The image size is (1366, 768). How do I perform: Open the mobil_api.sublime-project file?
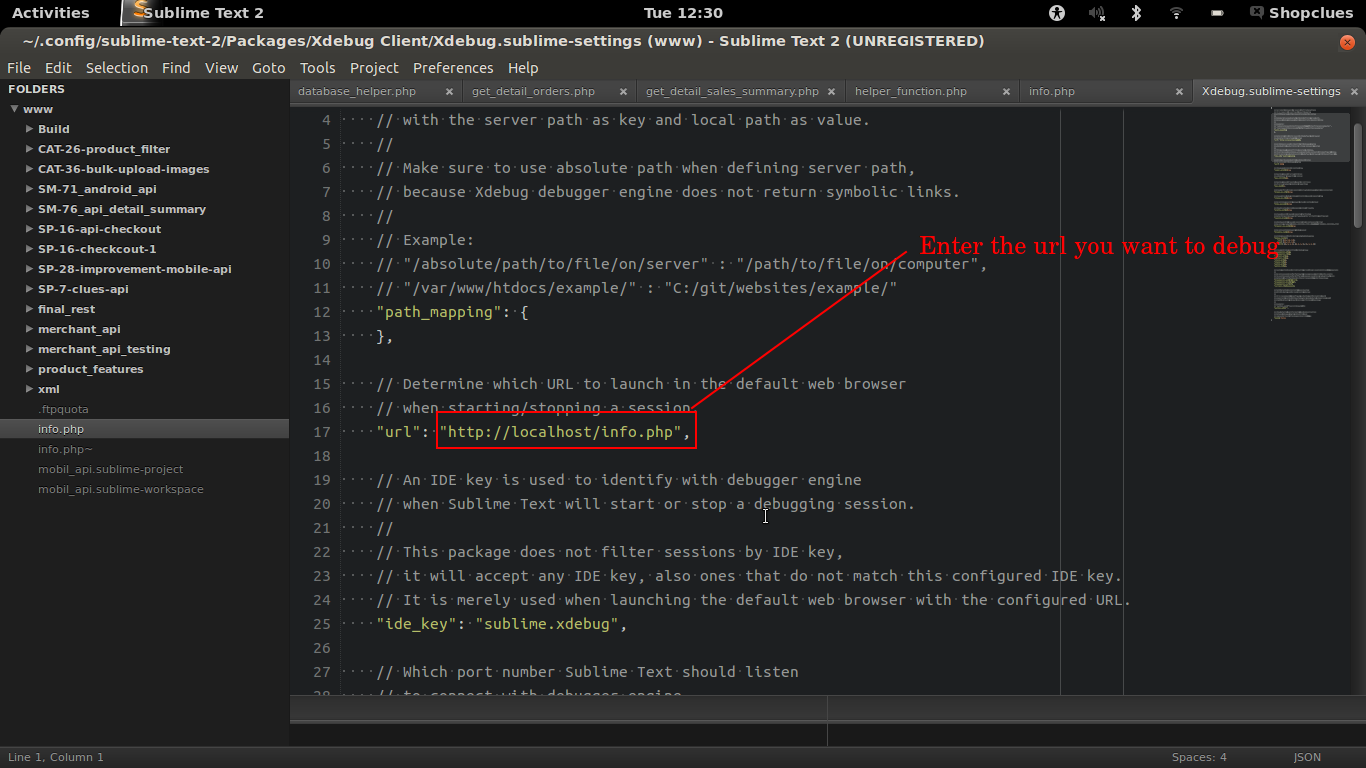click(110, 469)
